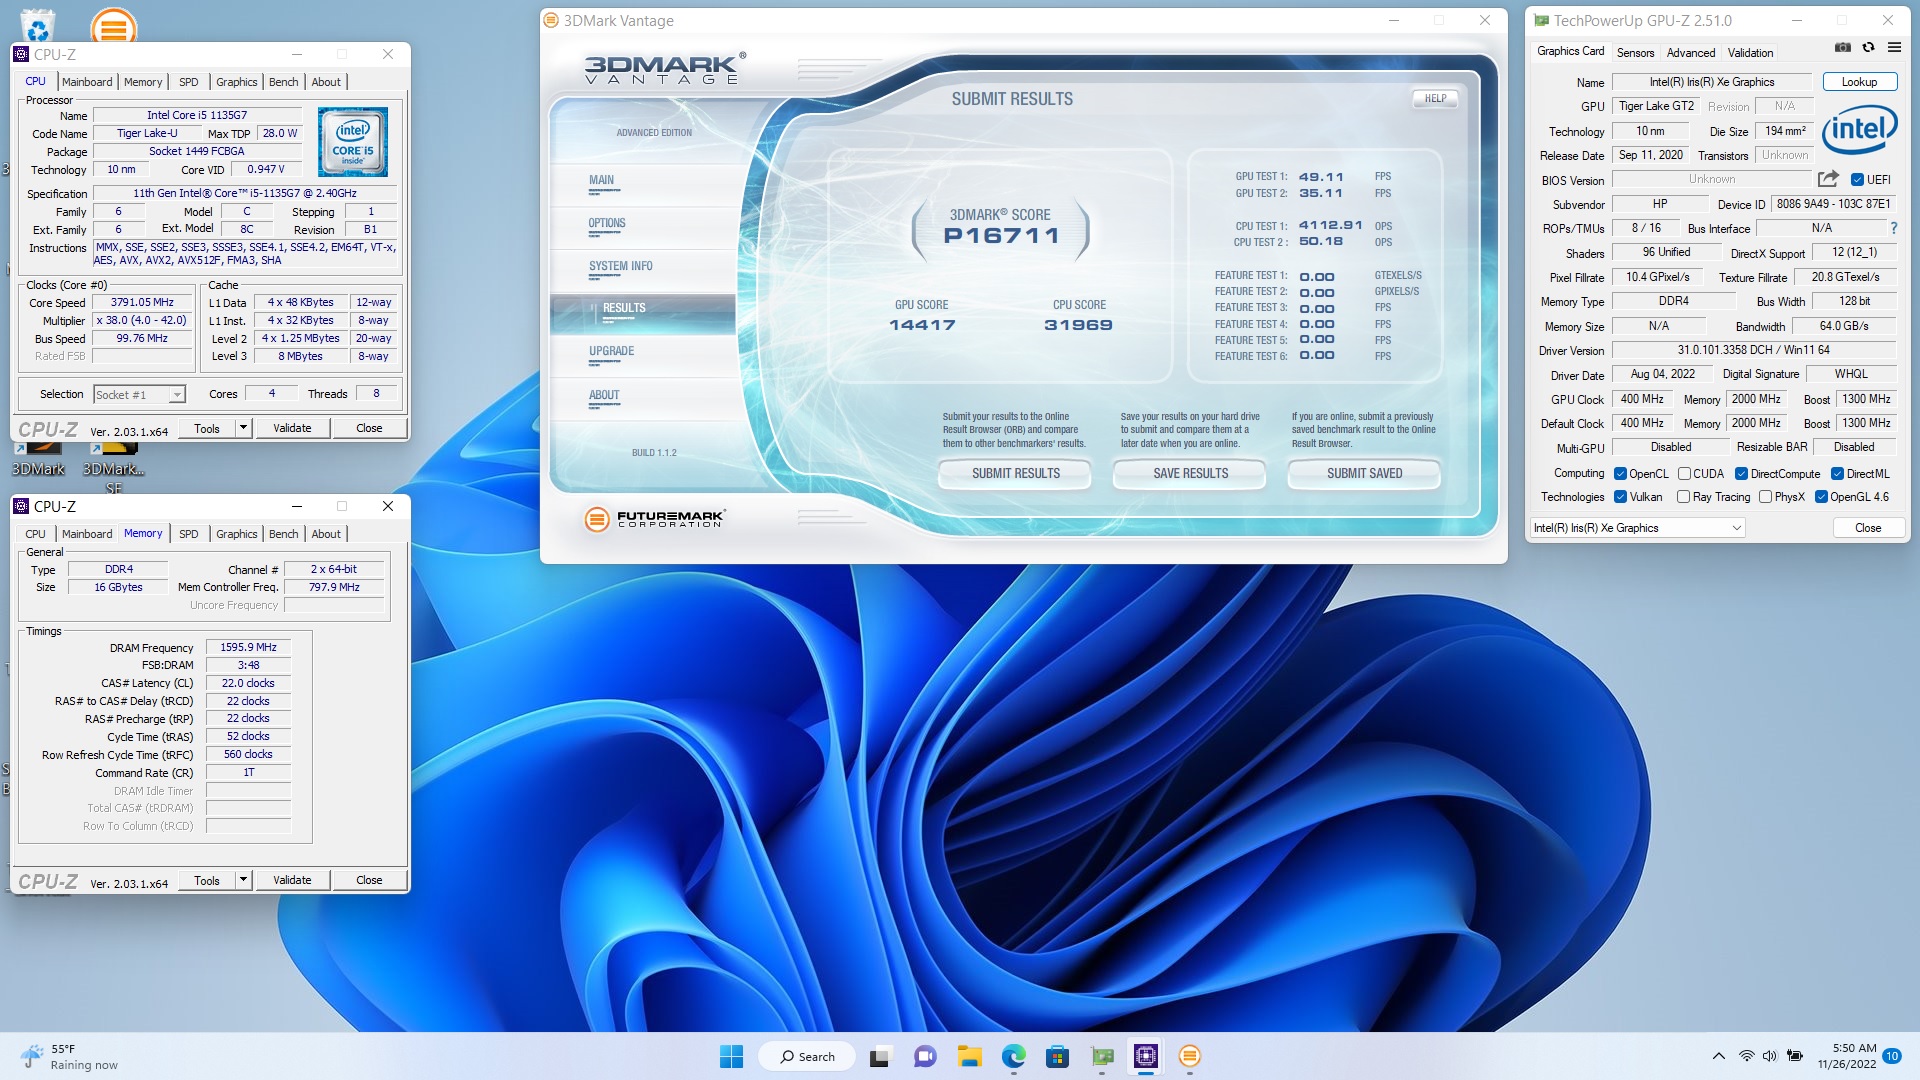Open File Explorer from taskbar
The height and width of the screenshot is (1080, 1920).
969,1056
